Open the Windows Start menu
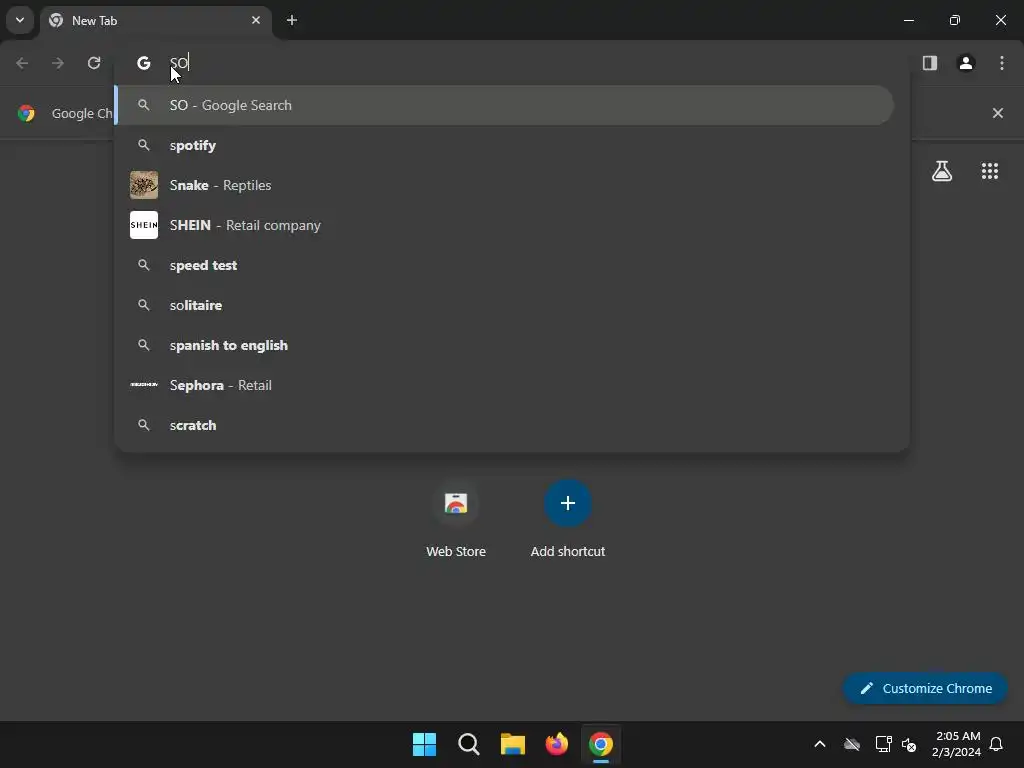 [x=424, y=744]
